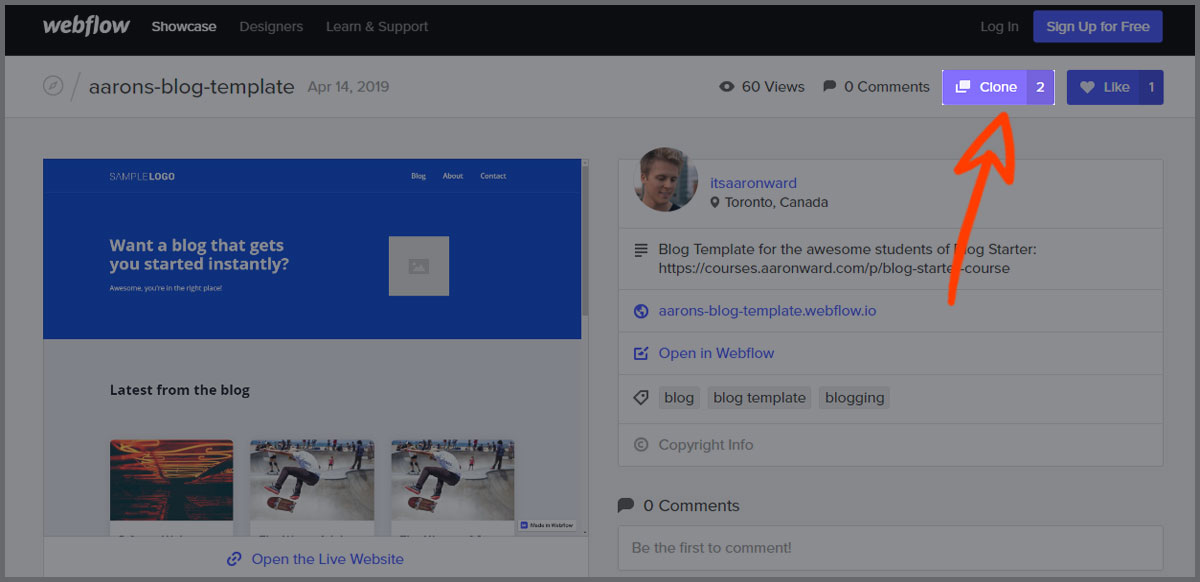
Task: Click the Made in Webflow badge
Action: pos(547,525)
